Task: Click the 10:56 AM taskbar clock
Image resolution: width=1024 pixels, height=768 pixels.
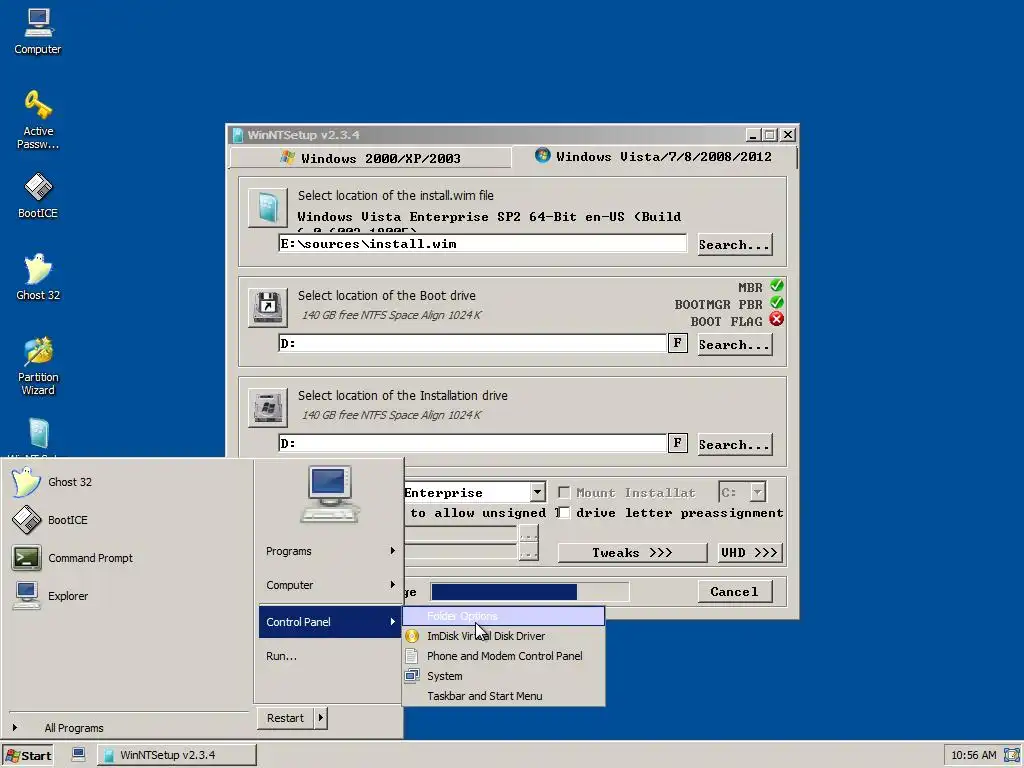Action: (974, 755)
